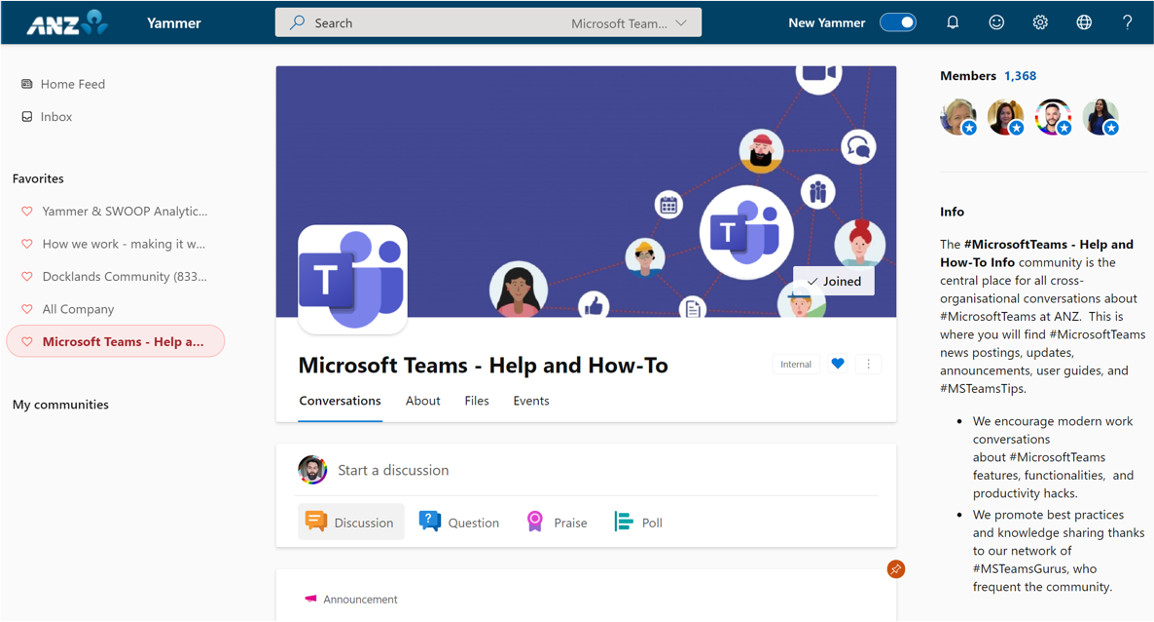
Task: Click the search magnifier icon
Action: click(297, 23)
